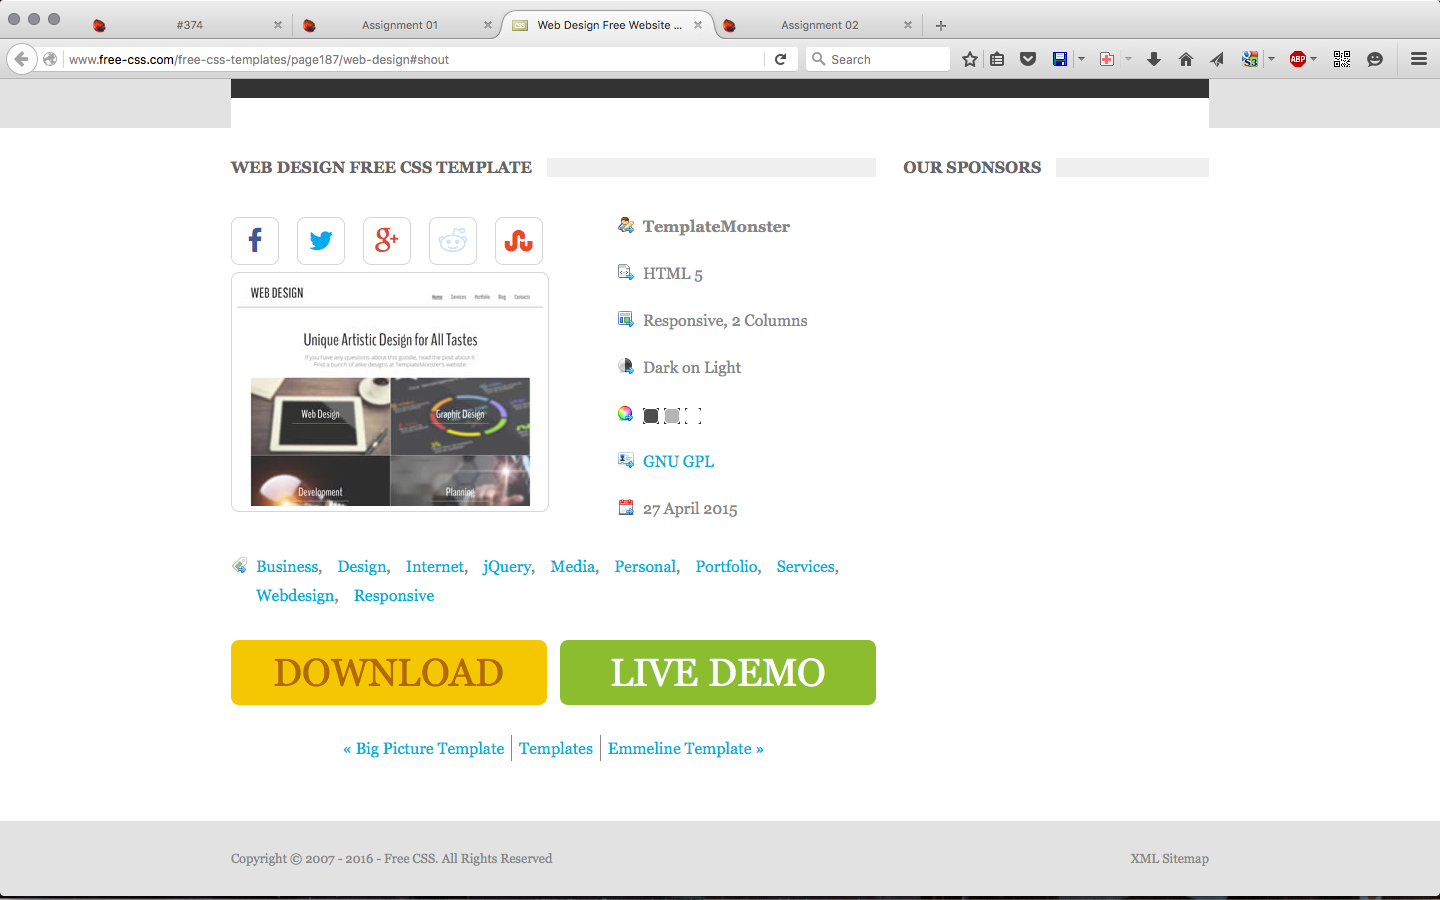The width and height of the screenshot is (1440, 900).
Task: Click the red cross extension icon
Action: 1107,59
